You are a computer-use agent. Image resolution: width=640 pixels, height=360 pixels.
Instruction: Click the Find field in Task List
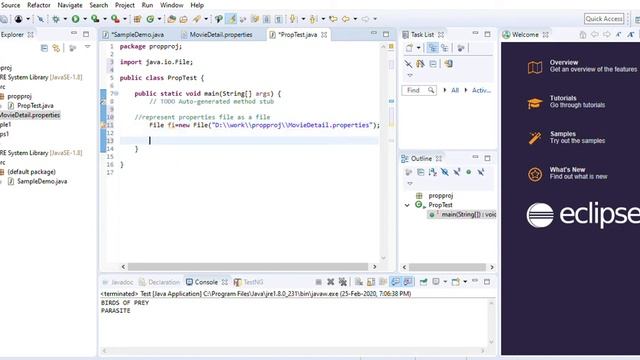[x=419, y=90]
